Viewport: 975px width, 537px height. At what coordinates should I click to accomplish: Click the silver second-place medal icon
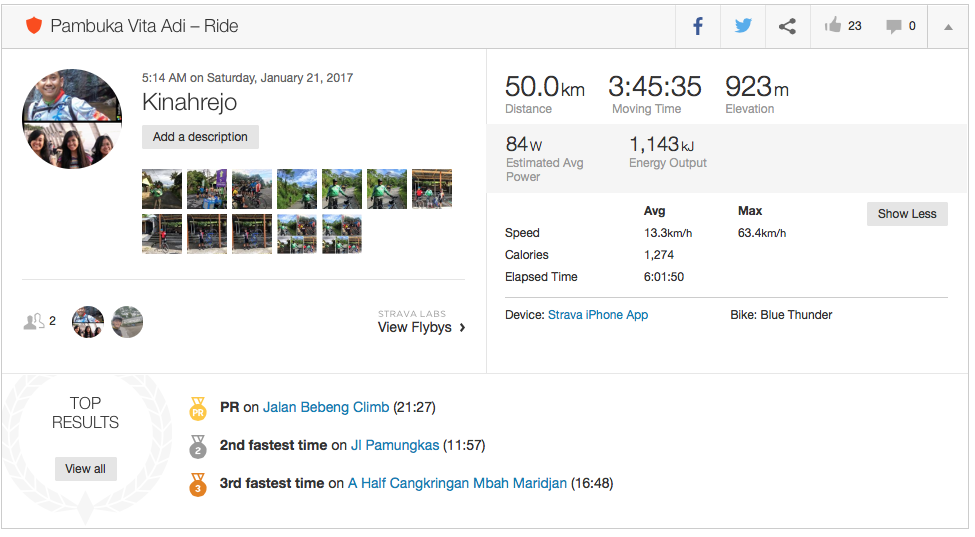click(198, 446)
